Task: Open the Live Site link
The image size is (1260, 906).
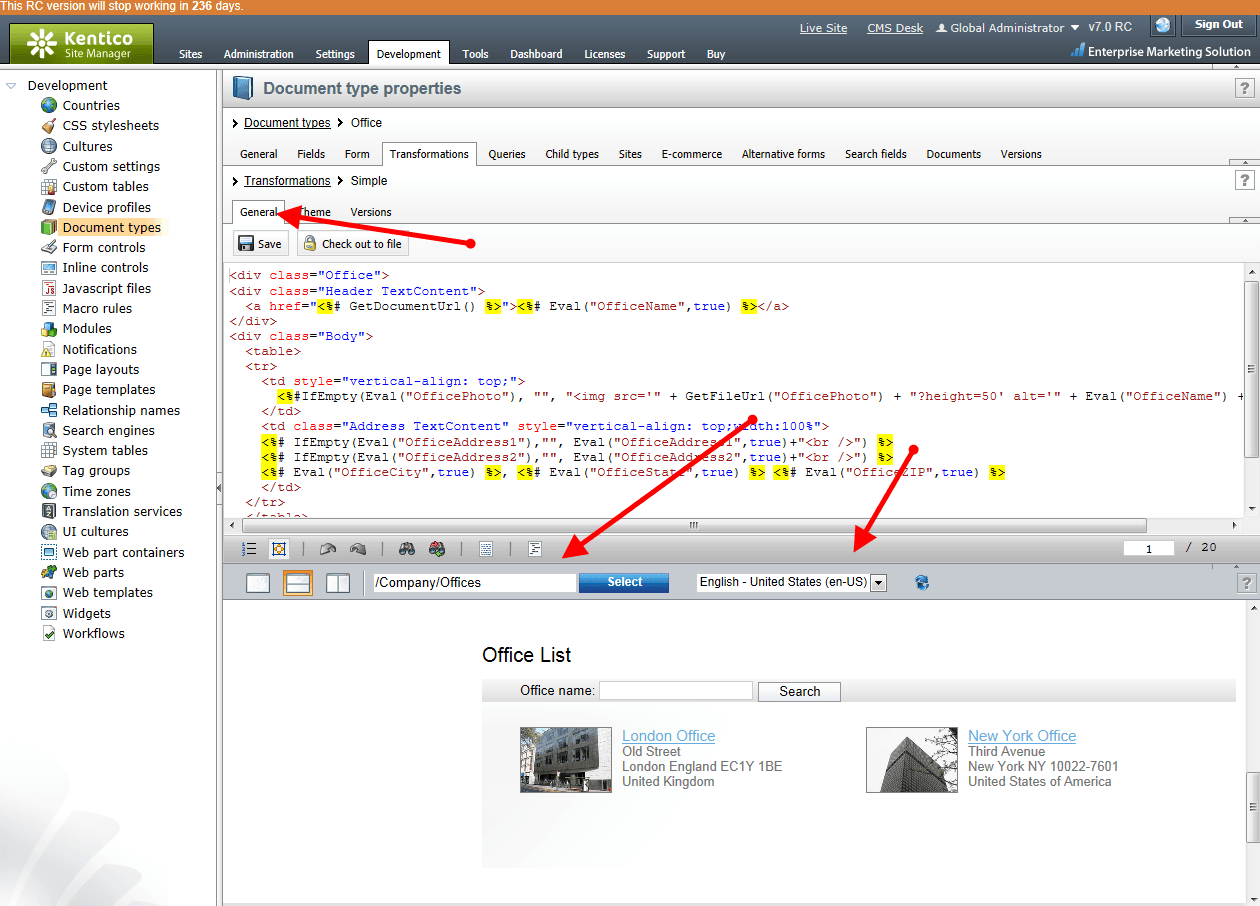Action: tap(823, 28)
